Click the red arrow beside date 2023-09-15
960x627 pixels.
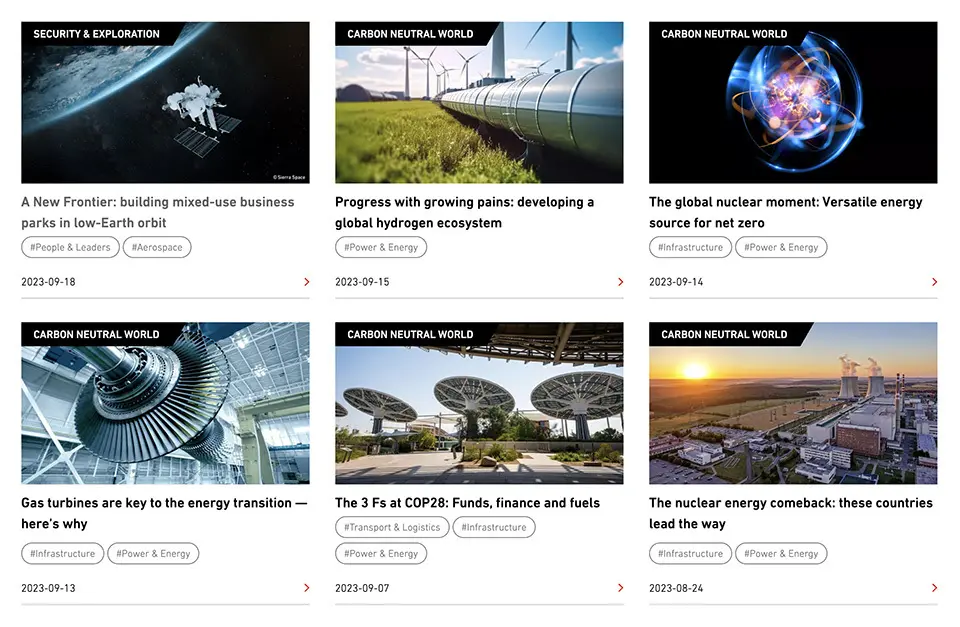coord(620,282)
